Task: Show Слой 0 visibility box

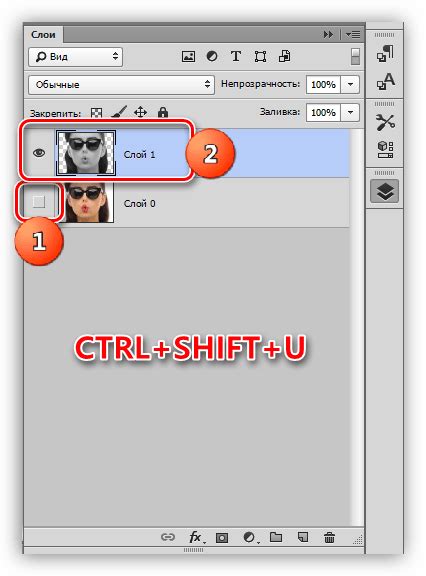Action: click(x=39, y=201)
